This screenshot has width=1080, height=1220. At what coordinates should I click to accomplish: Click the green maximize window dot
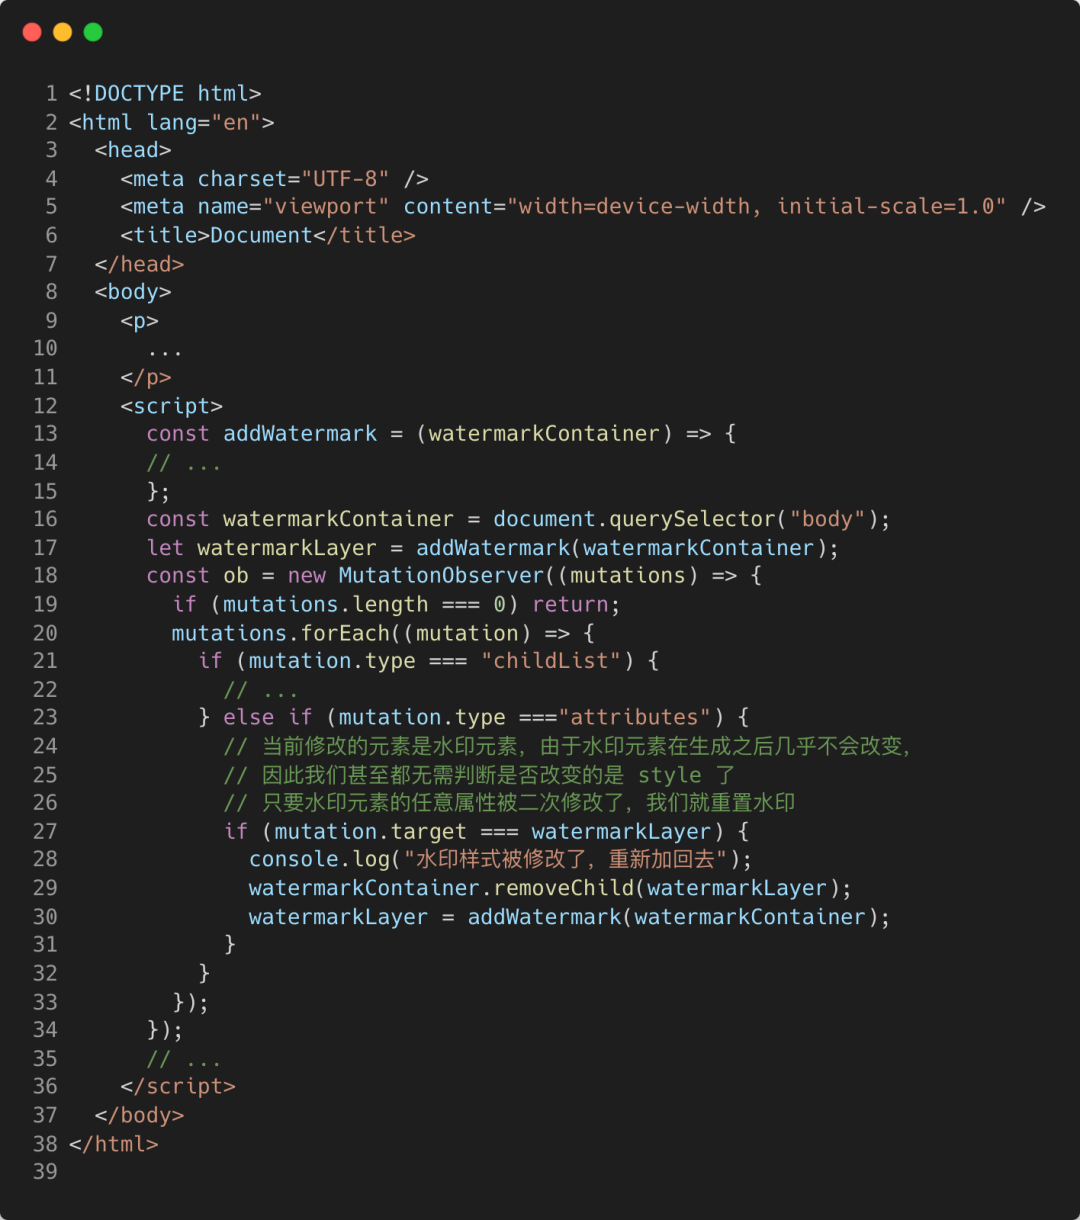point(93,32)
